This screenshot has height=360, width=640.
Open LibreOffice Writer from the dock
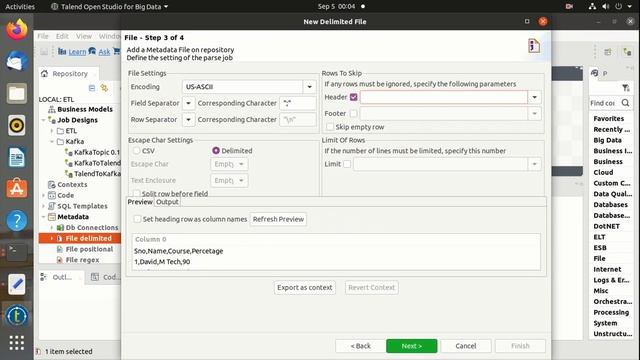coord(17,157)
